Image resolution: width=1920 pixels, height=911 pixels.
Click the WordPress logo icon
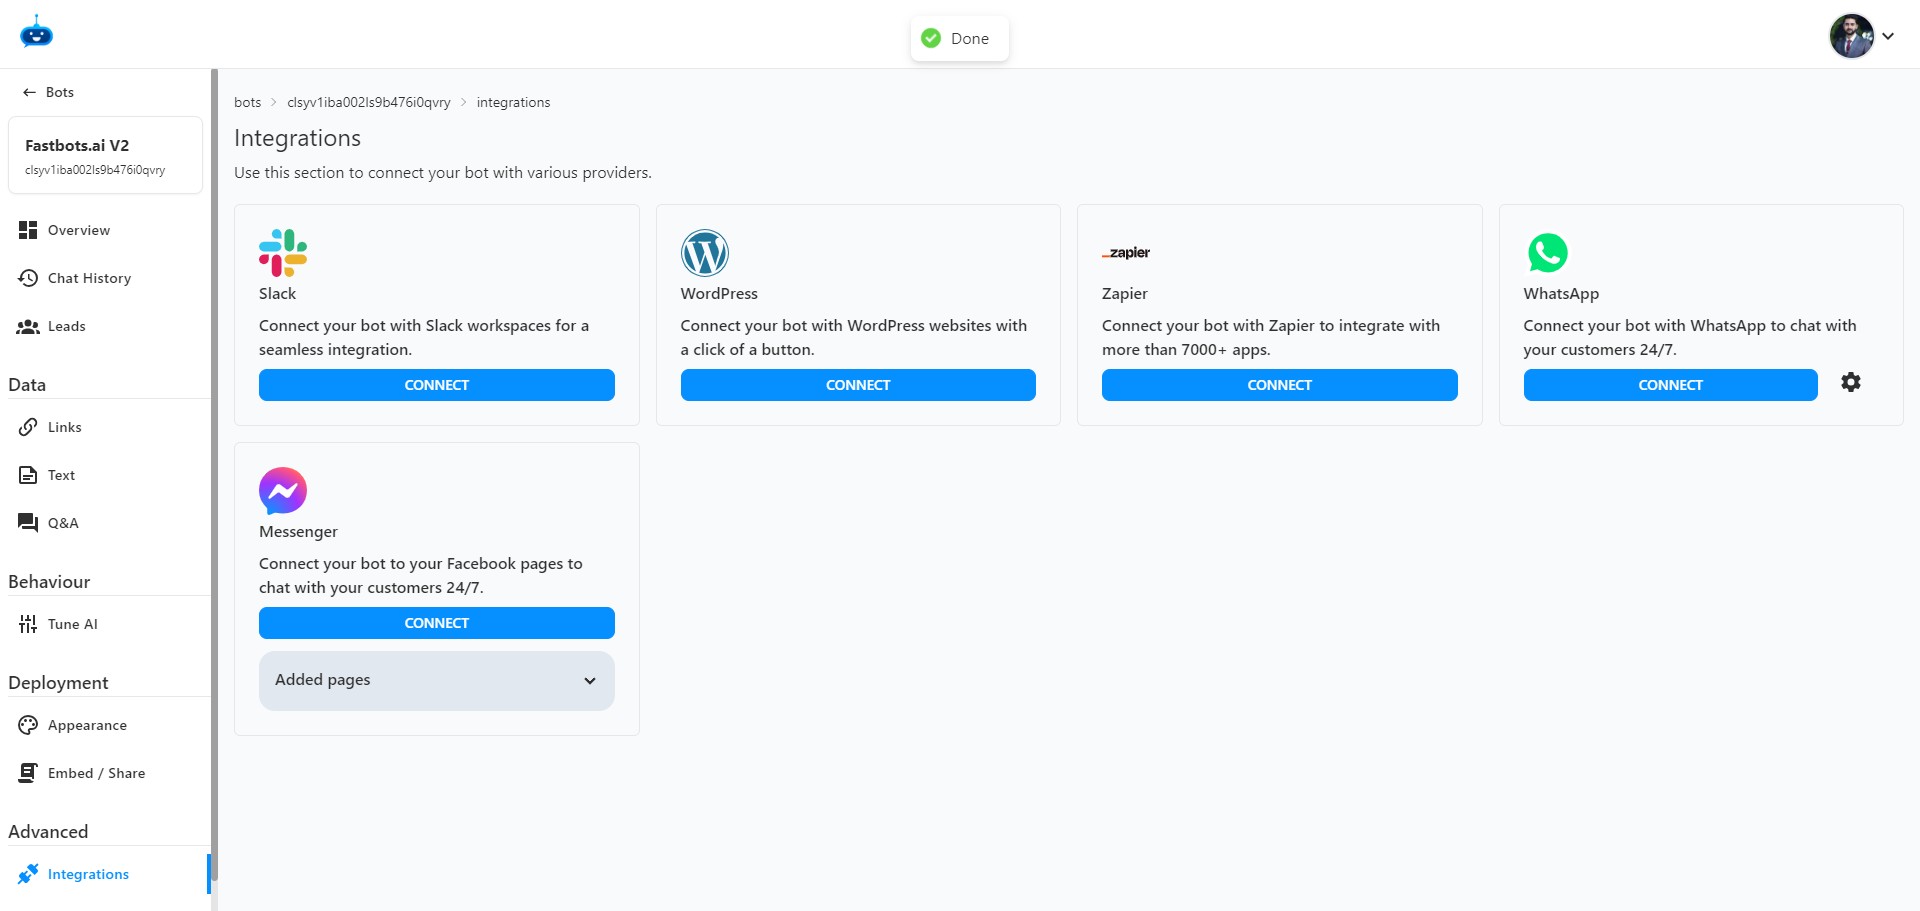click(705, 253)
